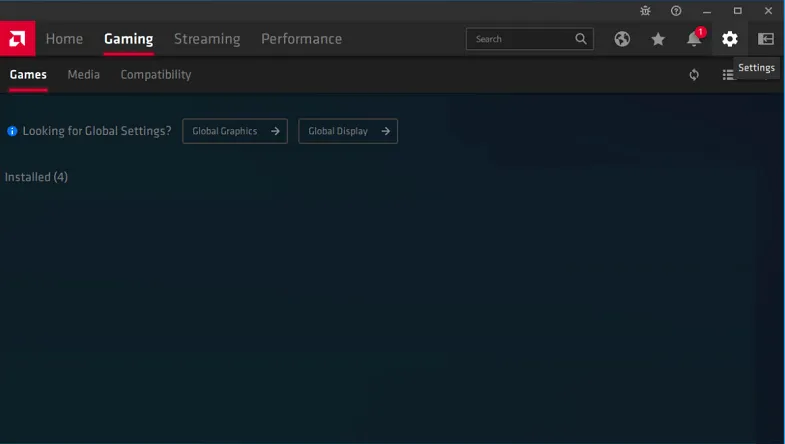Switch to list view icon
The image size is (785, 444).
(727, 75)
